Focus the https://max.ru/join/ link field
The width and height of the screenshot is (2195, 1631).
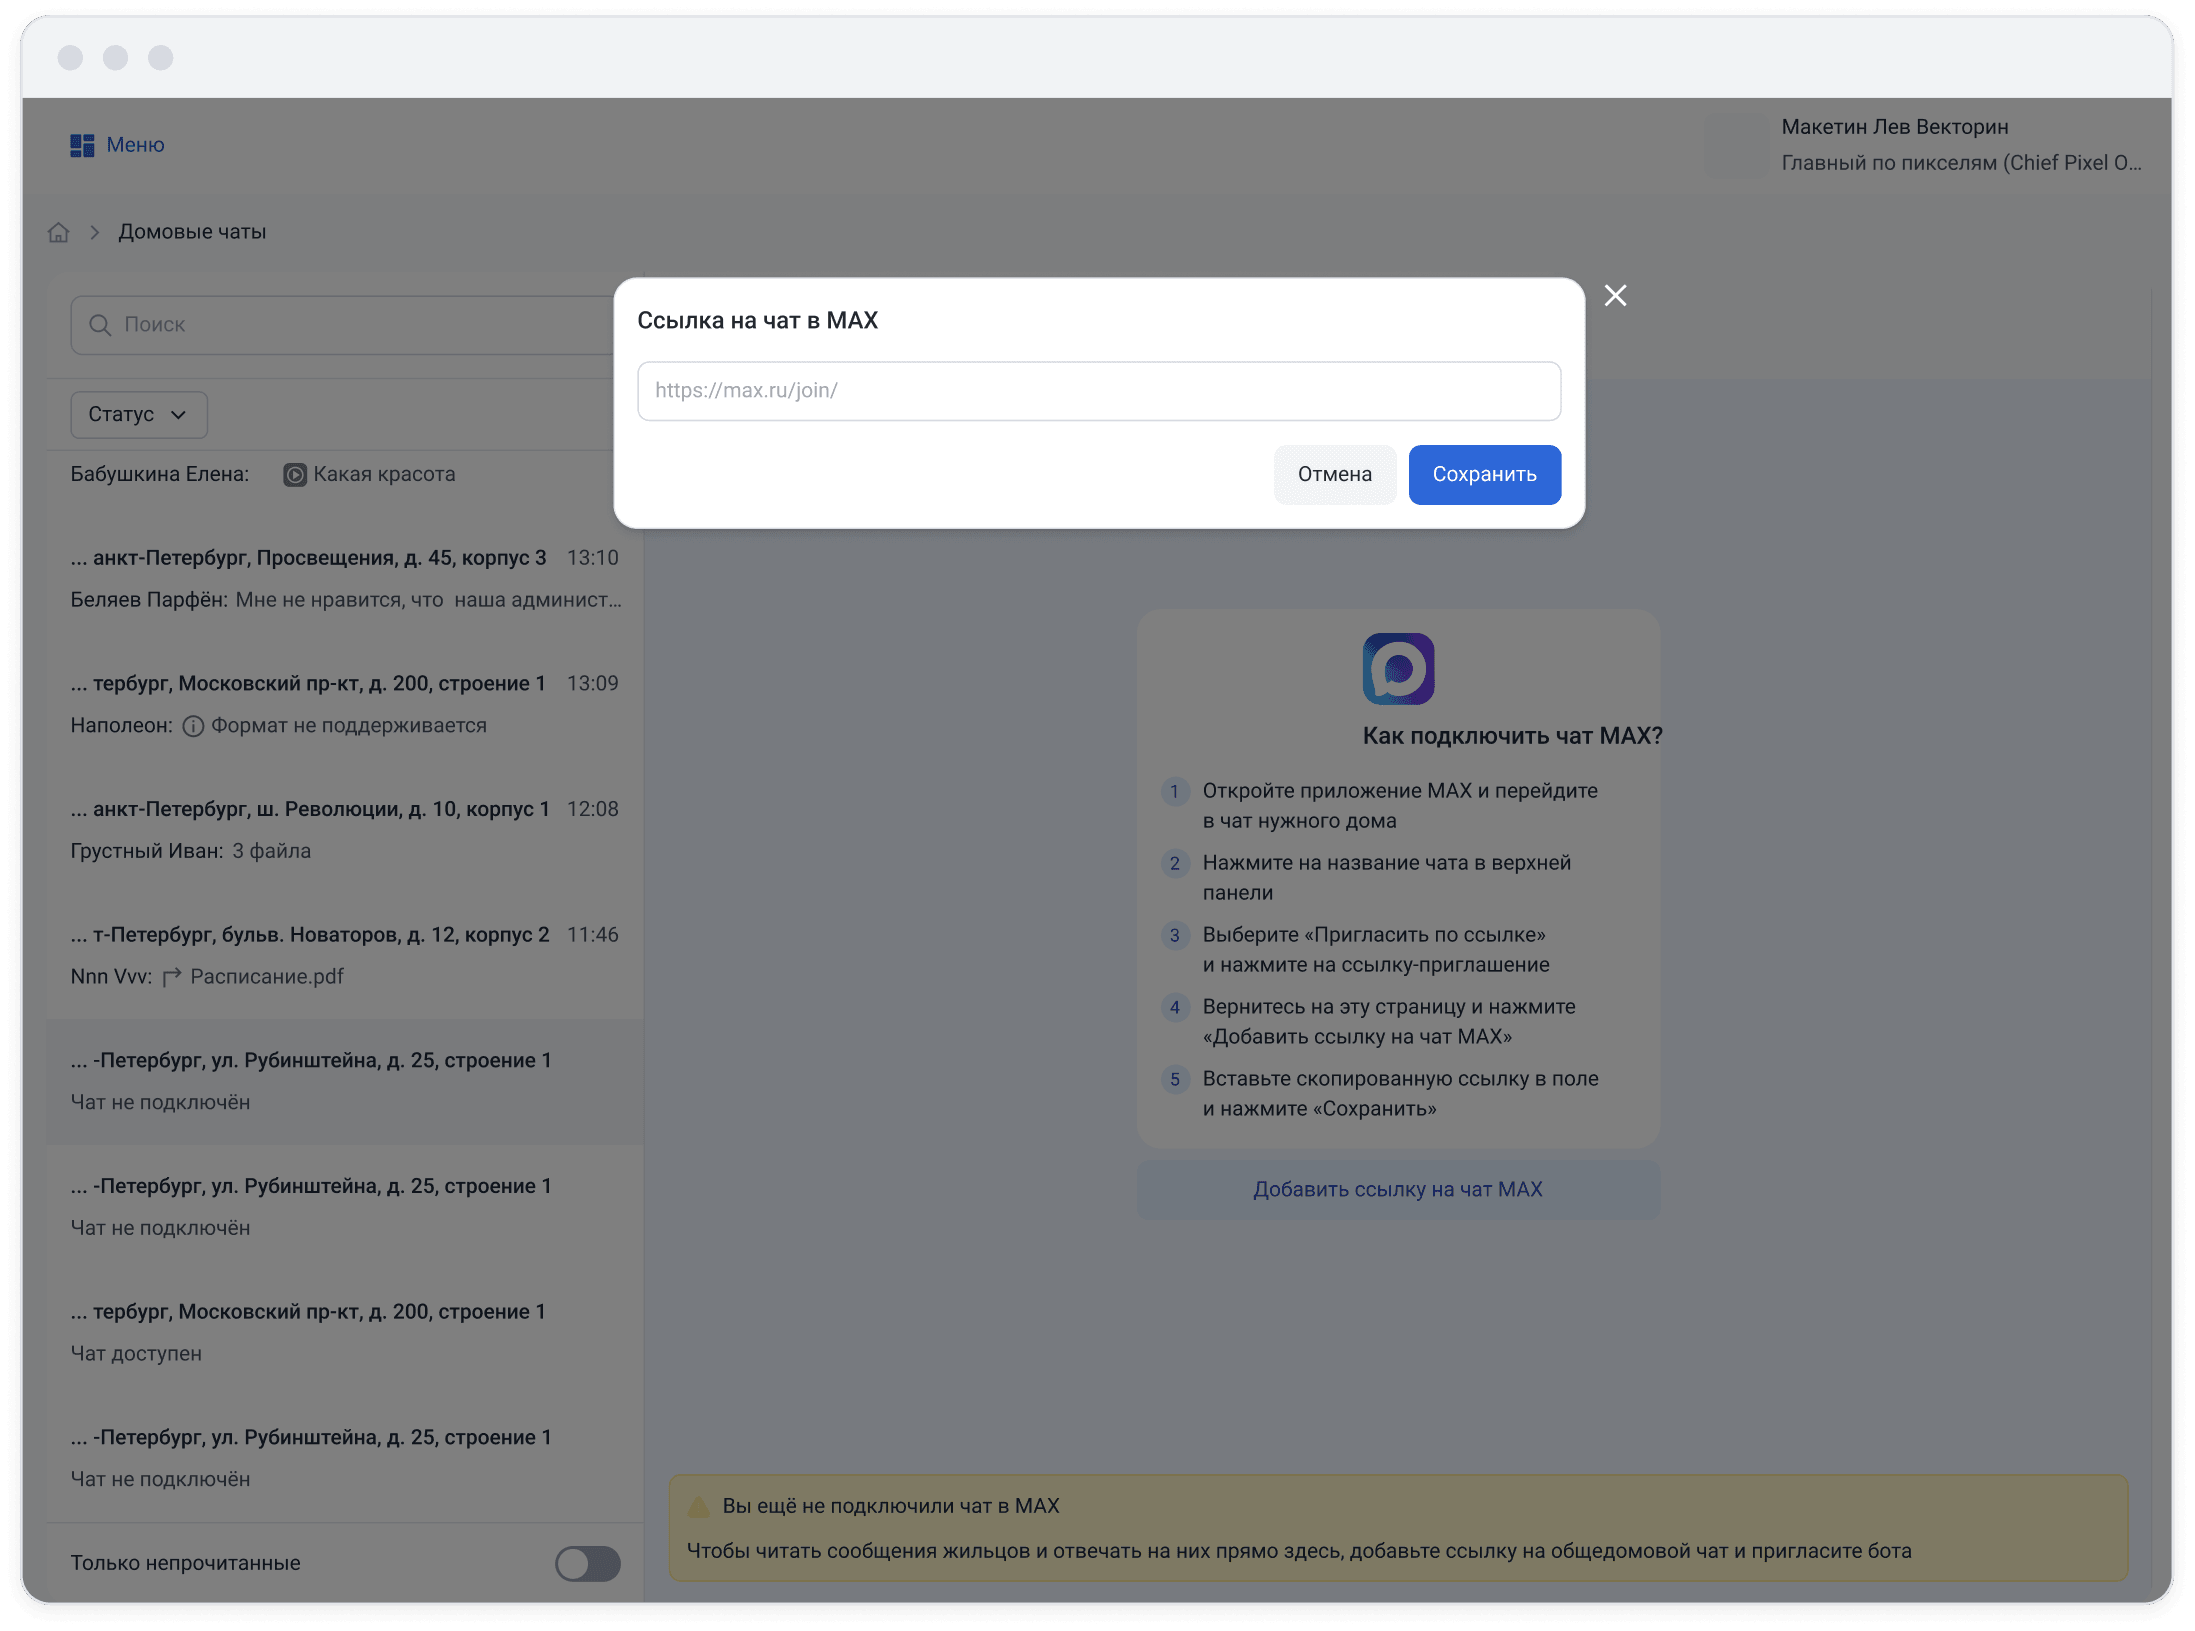pos(1099,391)
